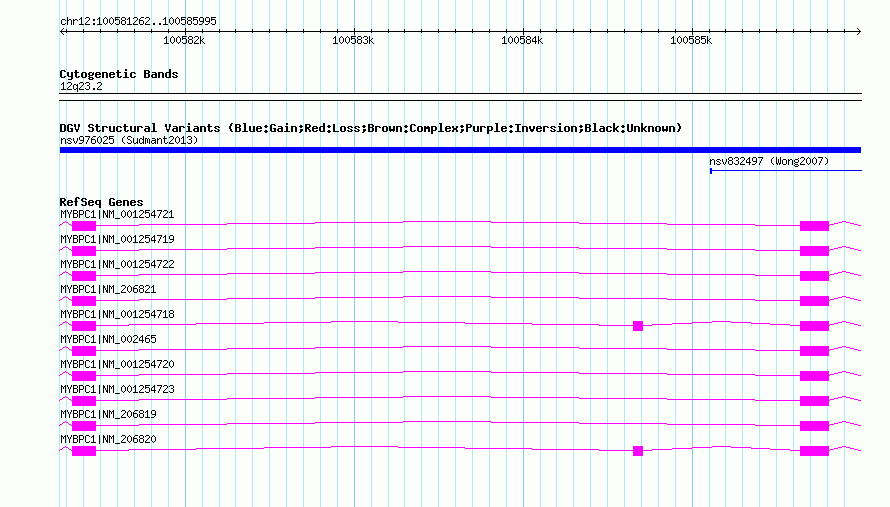Click the left exon block of NM_206820
890x507 pixels.
pyautogui.click(x=84, y=451)
